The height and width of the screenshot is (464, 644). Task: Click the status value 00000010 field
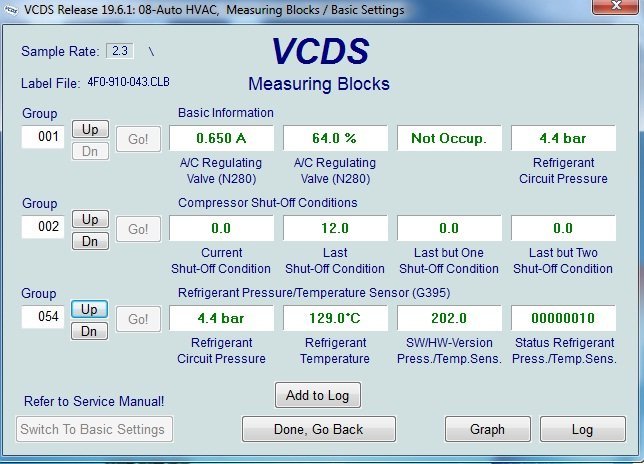[563, 318]
